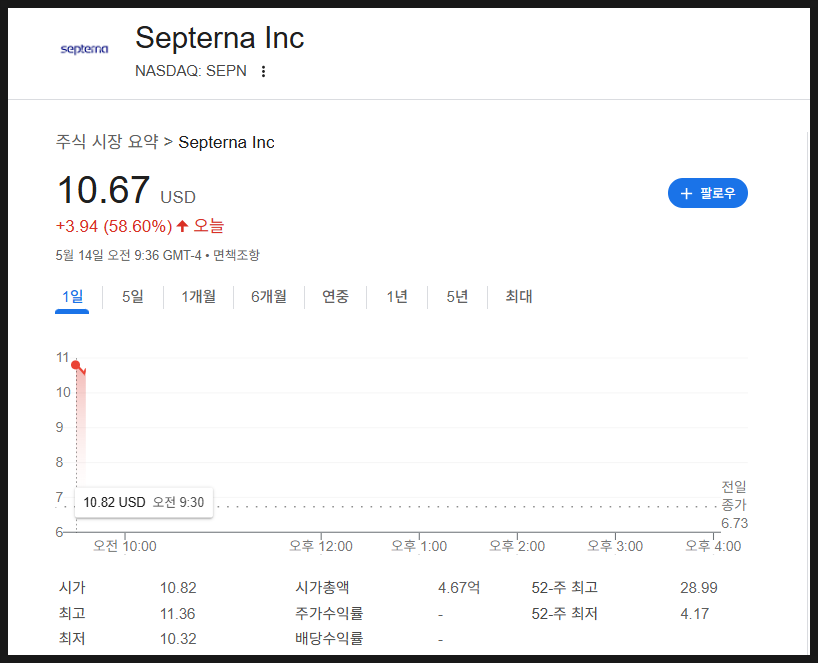Click the NASDAQ: SEPN ticker text
This screenshot has height=663, width=818.
point(191,71)
